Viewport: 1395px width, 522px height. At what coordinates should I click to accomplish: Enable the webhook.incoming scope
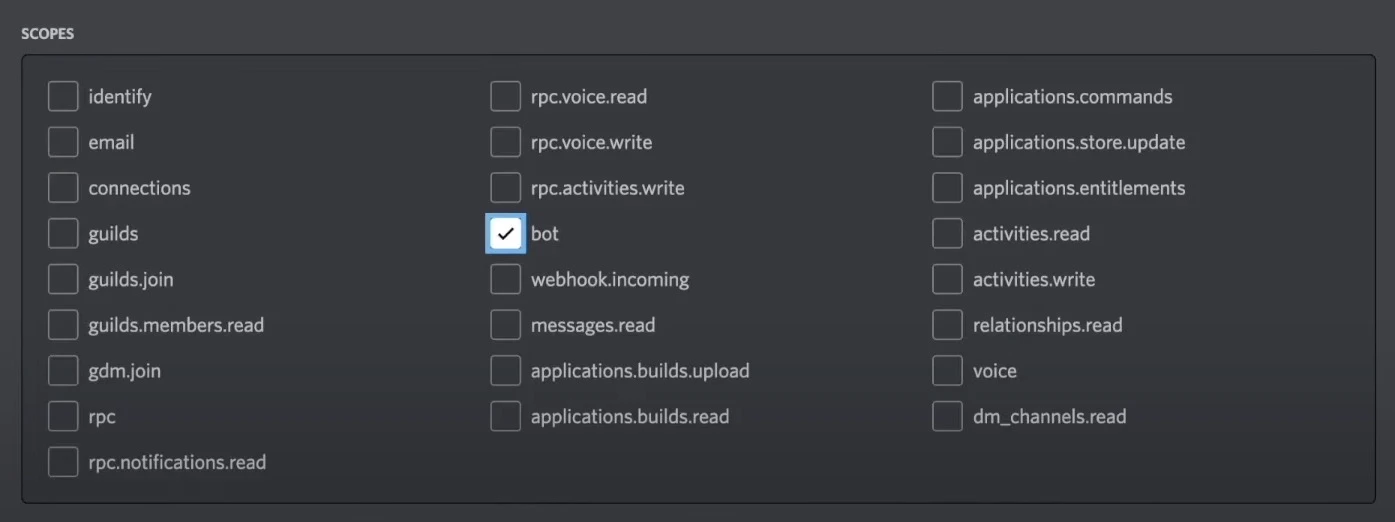pyautogui.click(x=505, y=280)
